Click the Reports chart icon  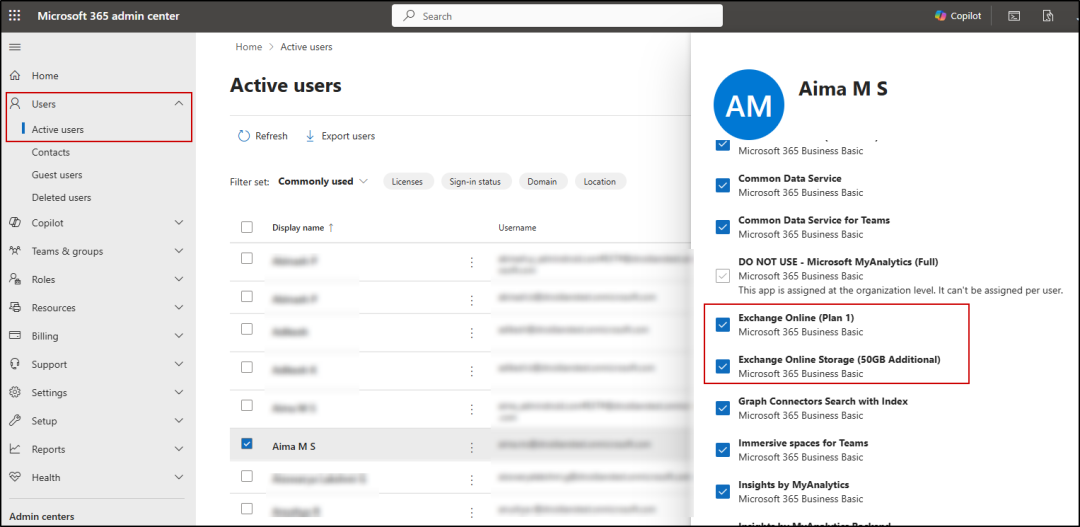pos(15,448)
